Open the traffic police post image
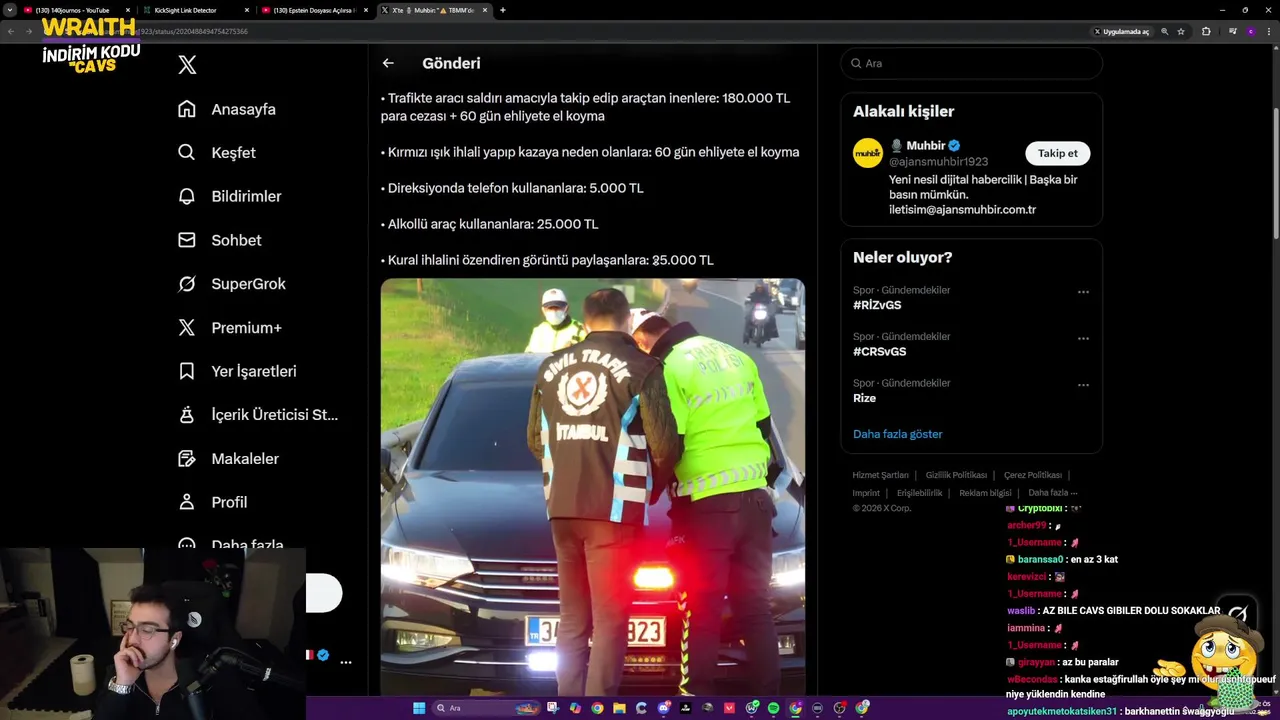Screen dimensions: 1280x720 (592, 487)
